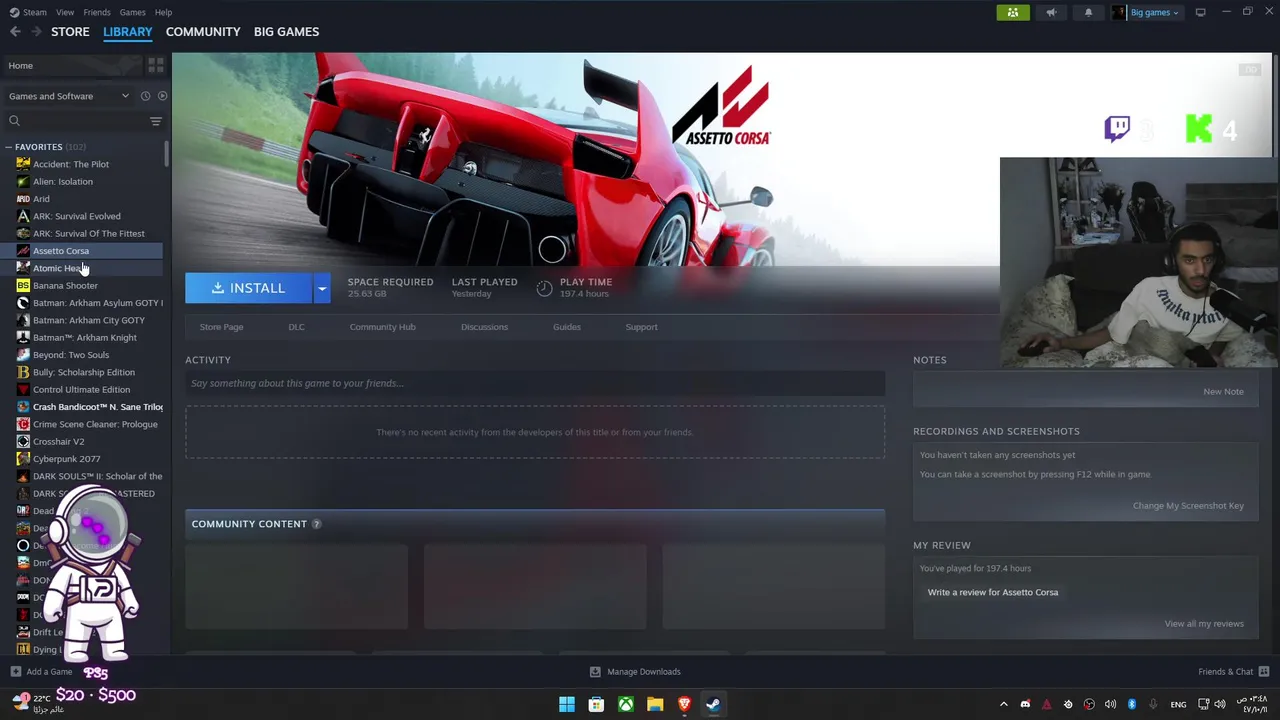
Task: Show hidden system tray icons chevron
Action: click(x=1003, y=705)
